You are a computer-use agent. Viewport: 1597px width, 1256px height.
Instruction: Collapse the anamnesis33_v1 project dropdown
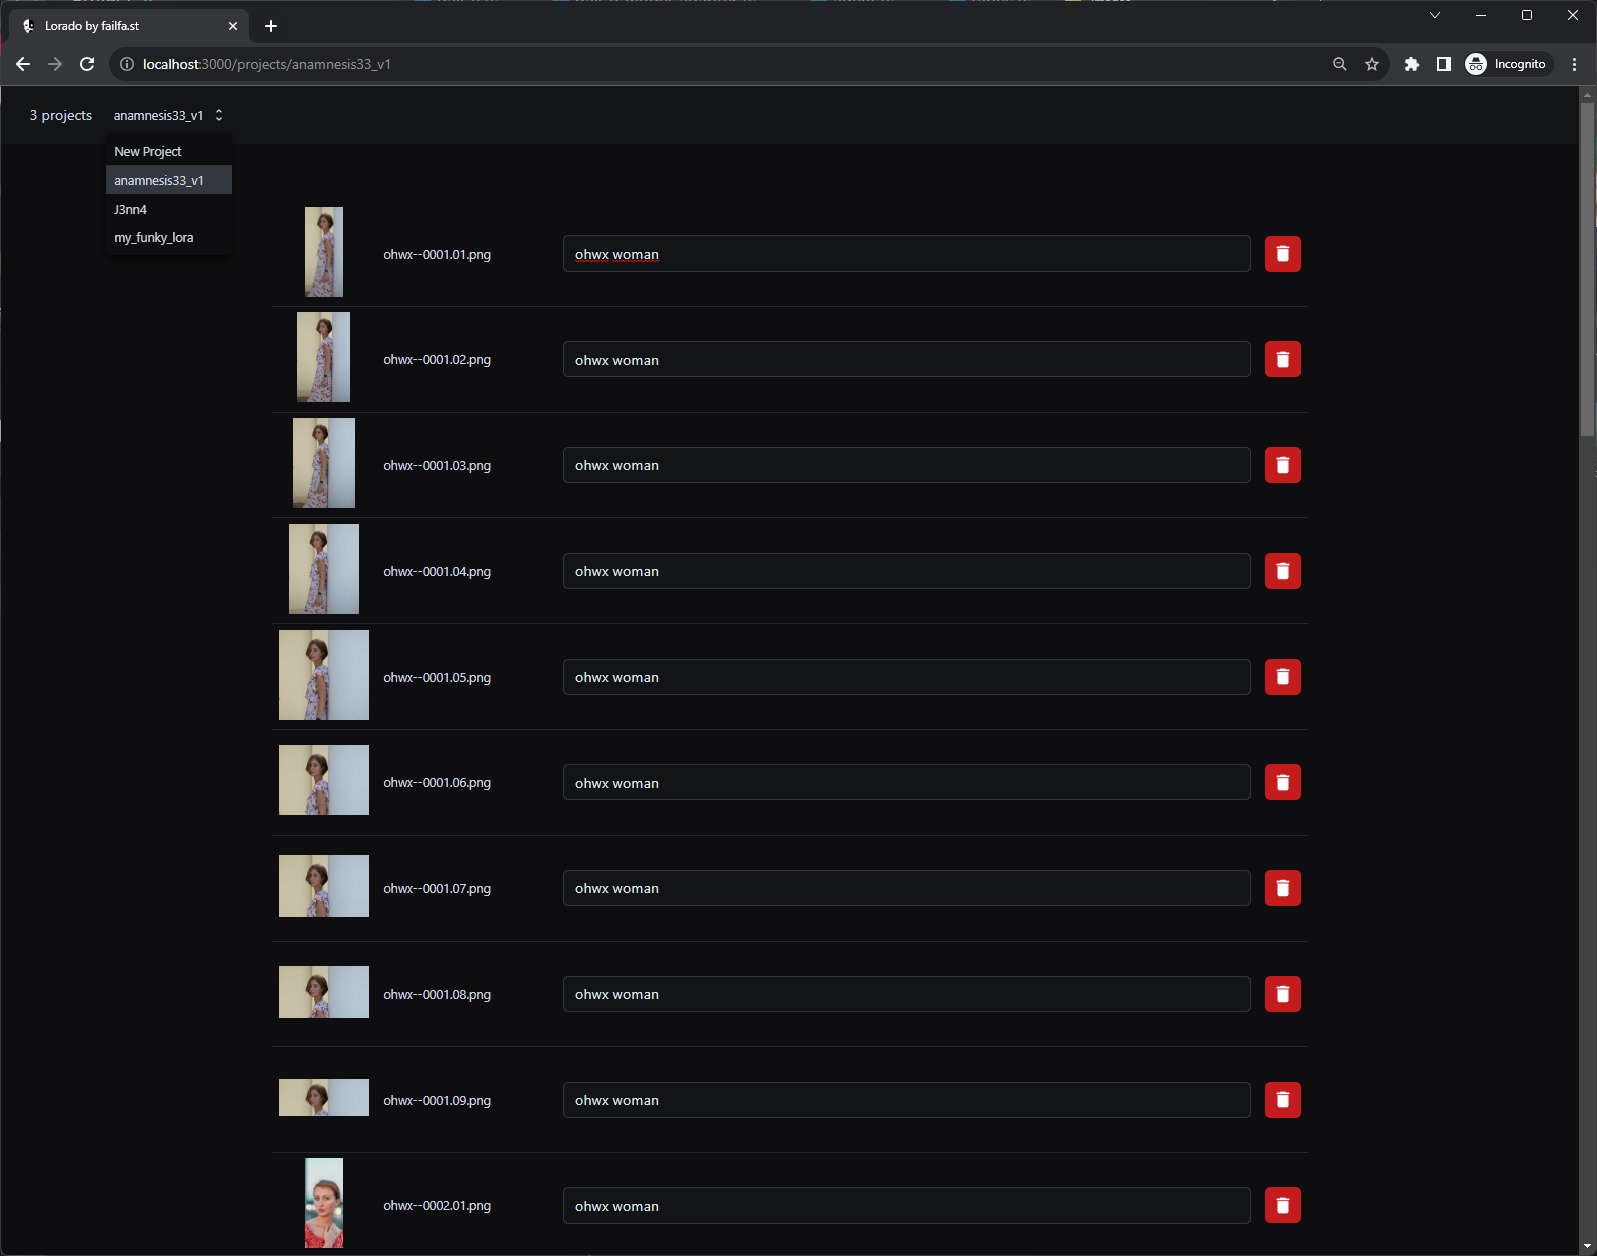(168, 116)
